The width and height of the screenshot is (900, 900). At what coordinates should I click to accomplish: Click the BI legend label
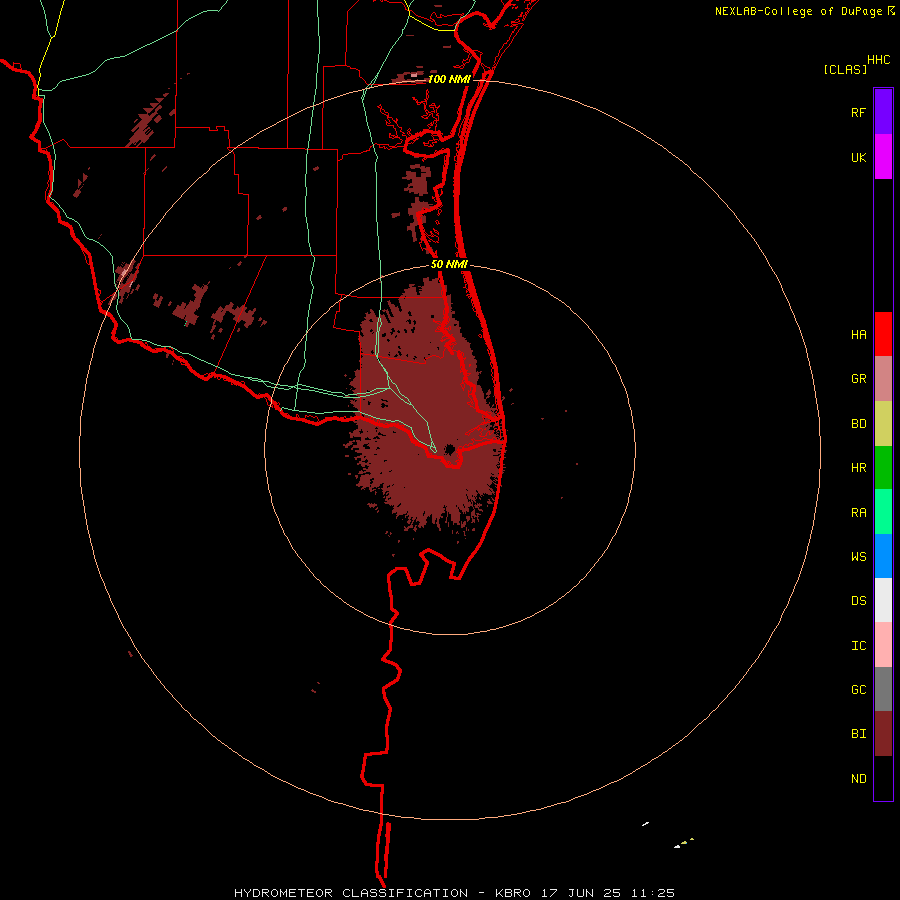pos(858,734)
